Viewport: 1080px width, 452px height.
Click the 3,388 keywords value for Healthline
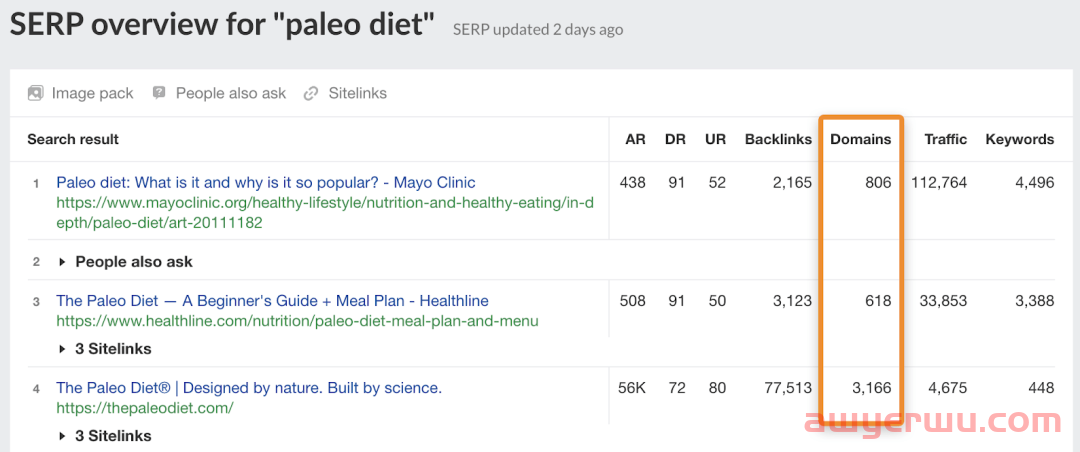coord(1034,301)
